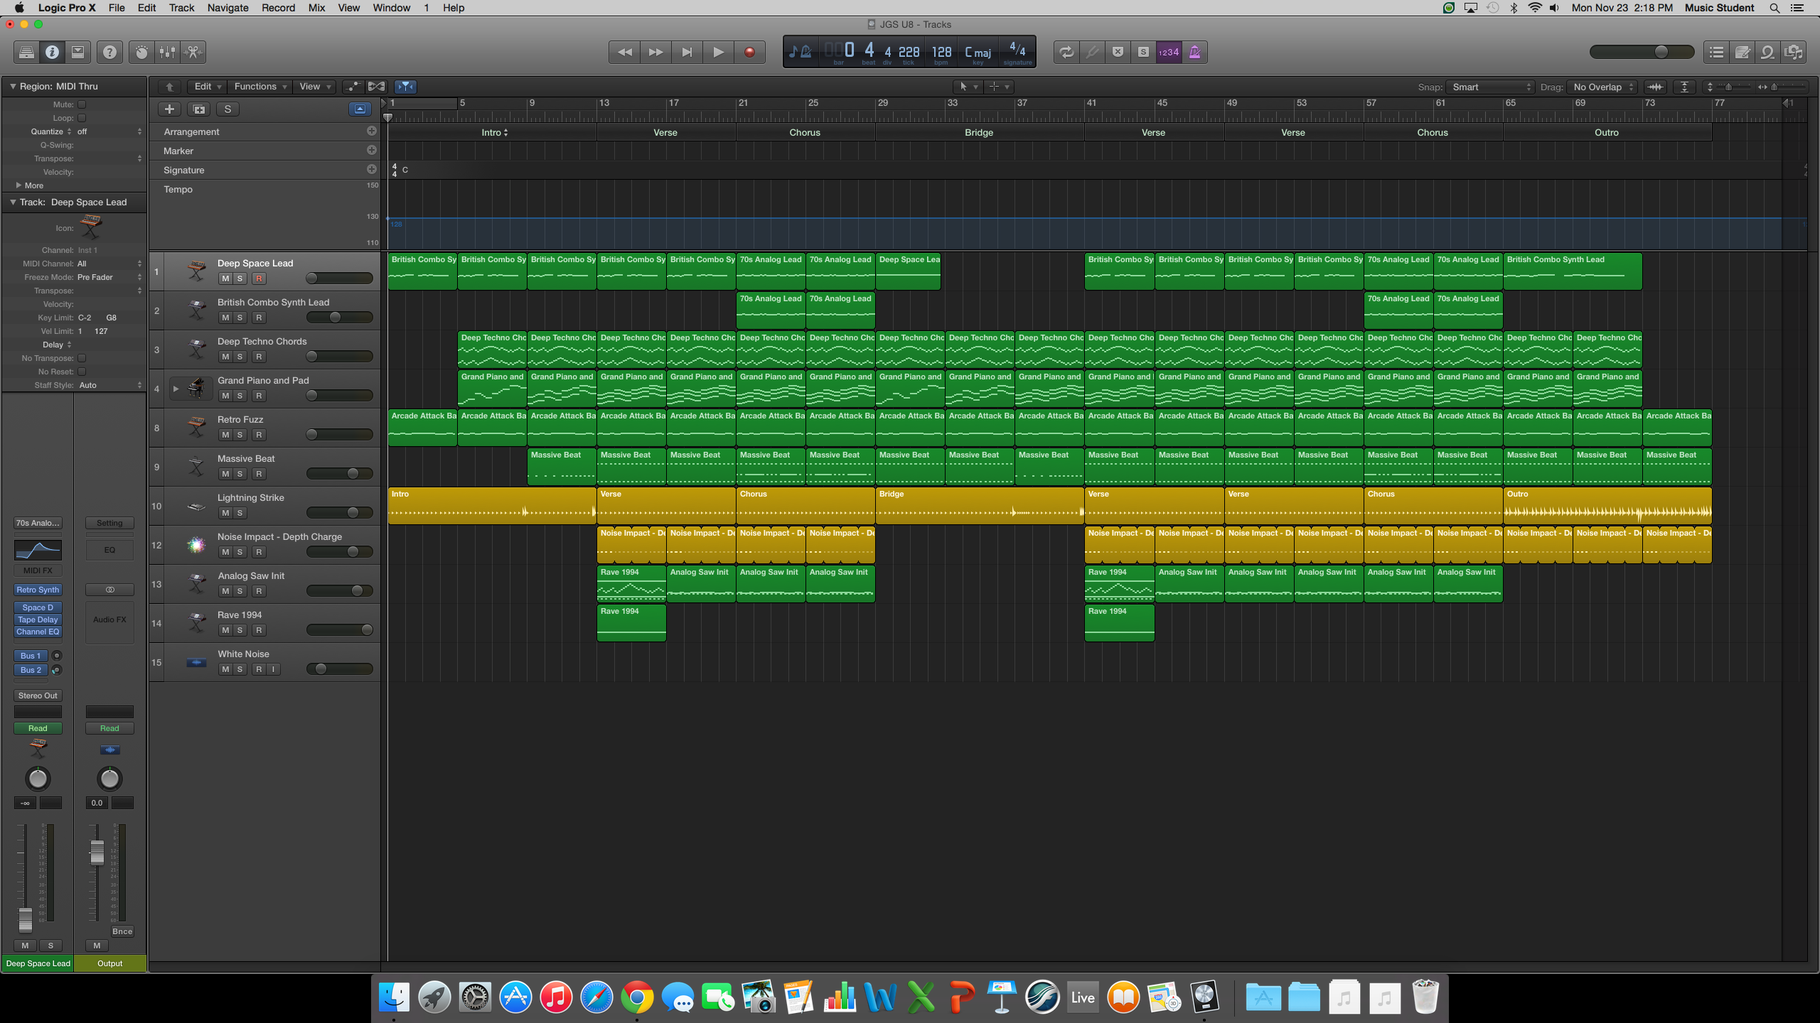This screenshot has height=1023, width=1820.
Task: Click the Grand Piano and Pad instrument icon
Action: click(197, 388)
